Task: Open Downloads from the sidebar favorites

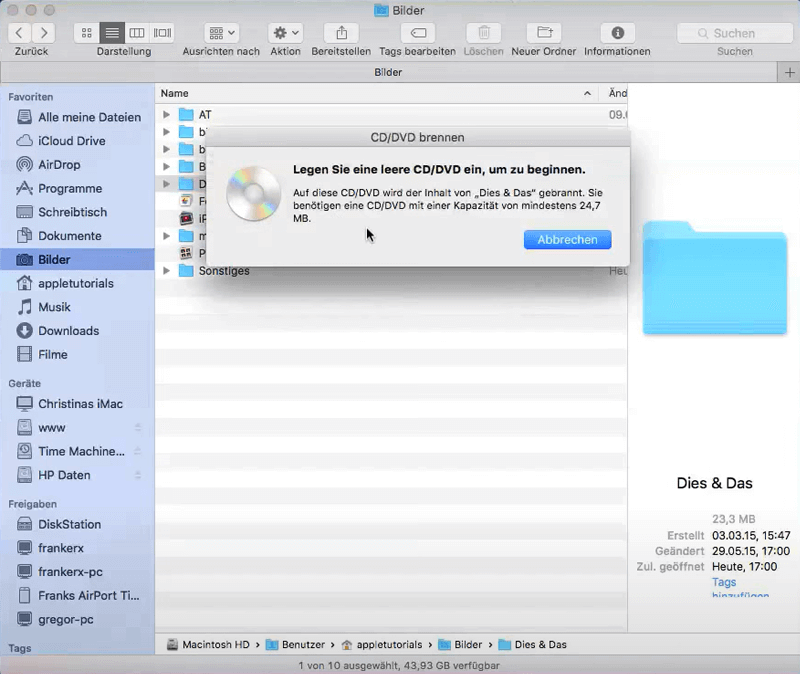Action: click(x=68, y=331)
